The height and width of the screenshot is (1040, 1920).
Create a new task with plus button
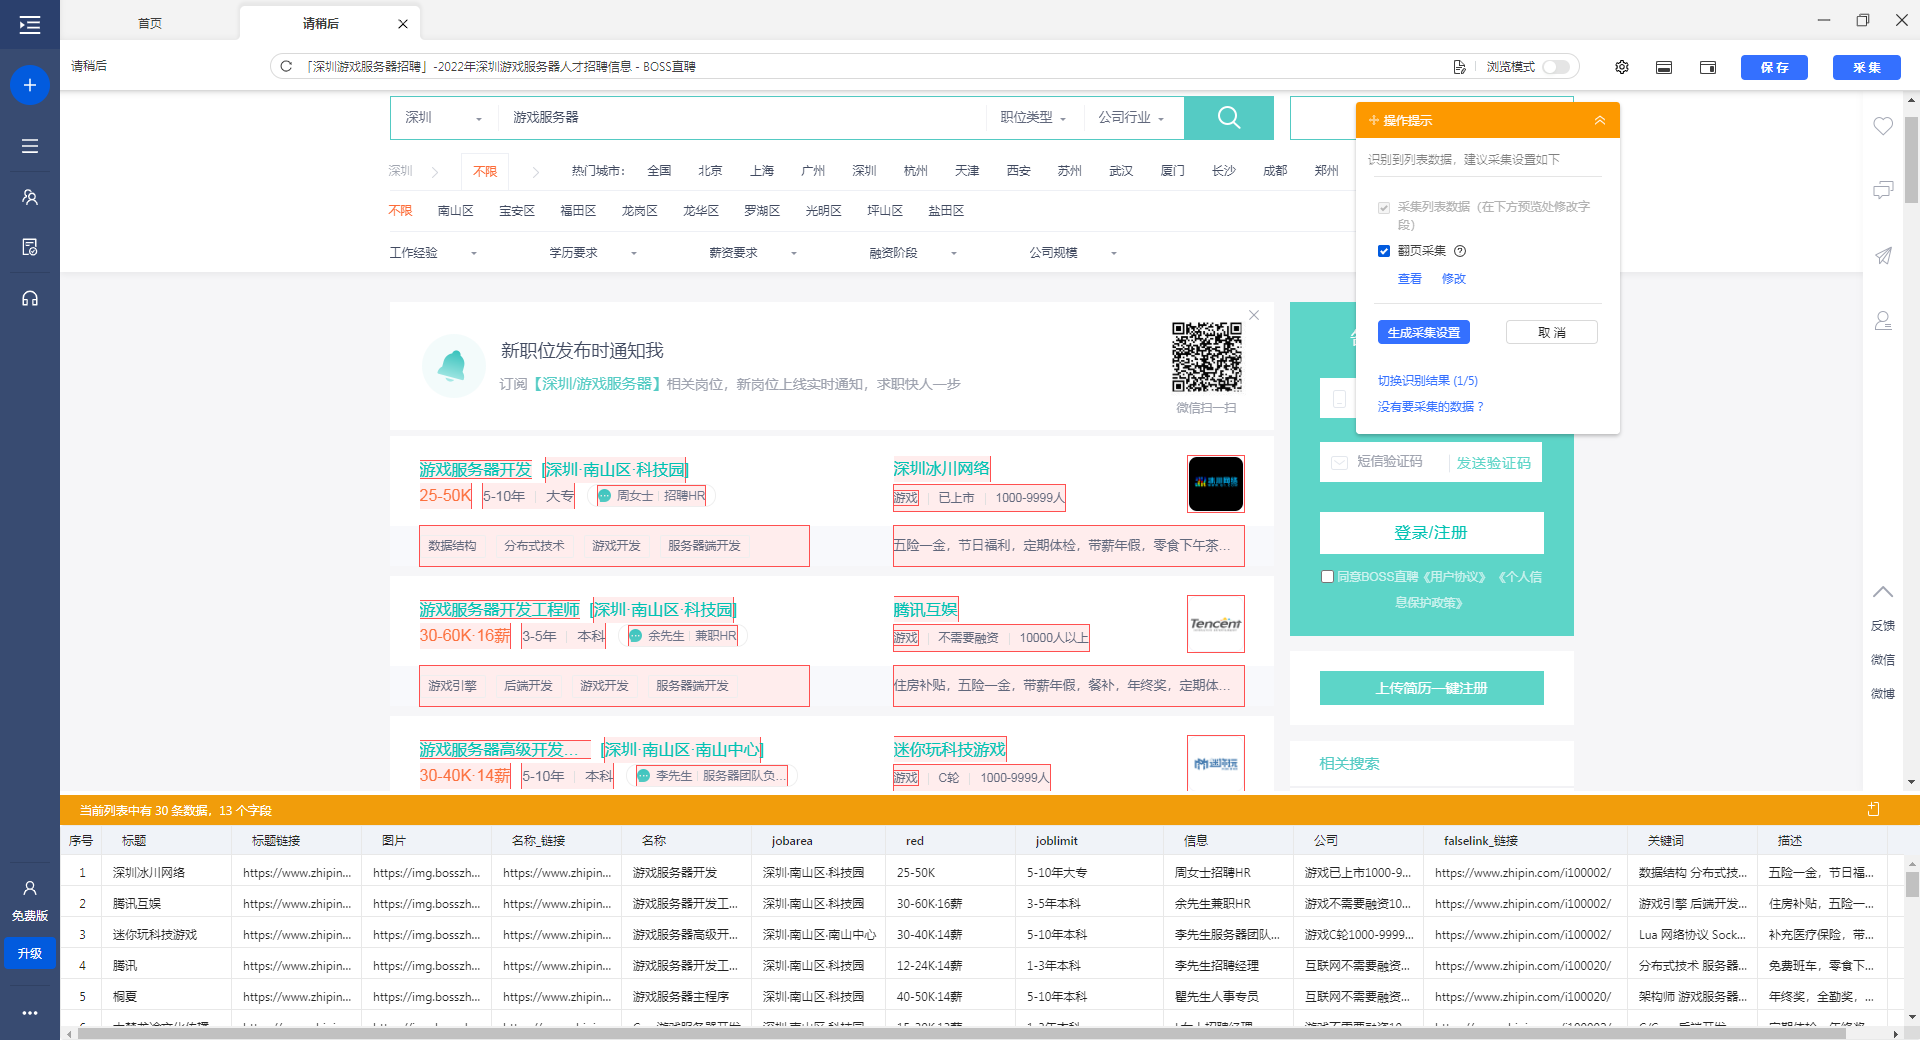click(30, 85)
